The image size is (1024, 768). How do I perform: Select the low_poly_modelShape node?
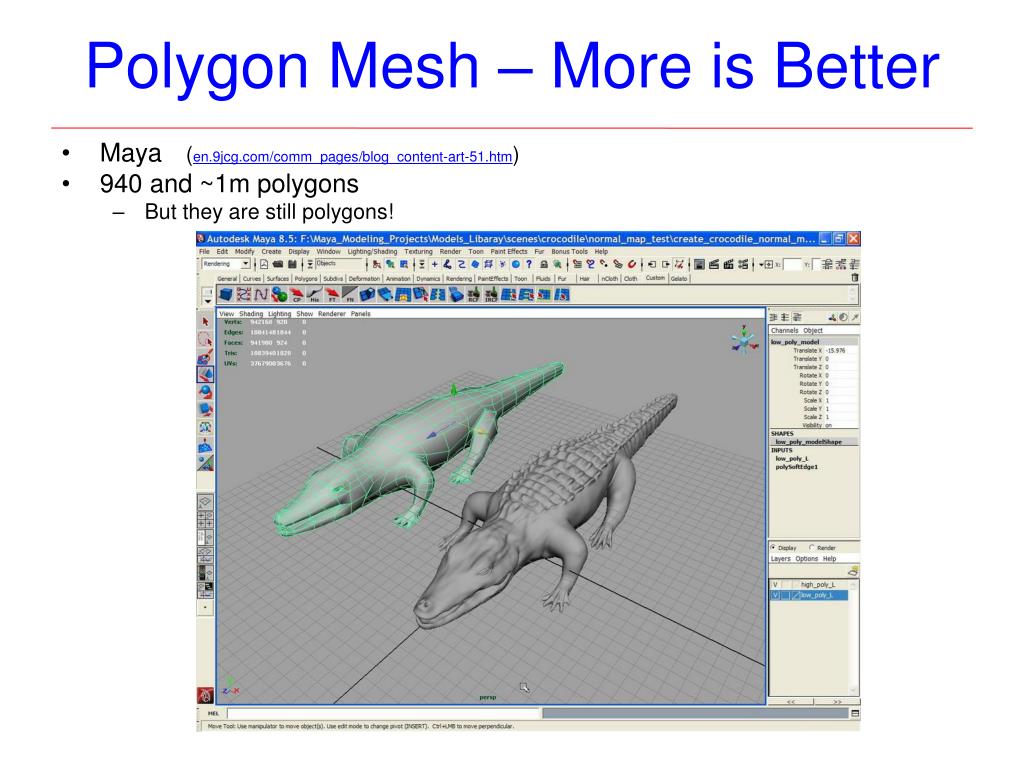[808, 442]
